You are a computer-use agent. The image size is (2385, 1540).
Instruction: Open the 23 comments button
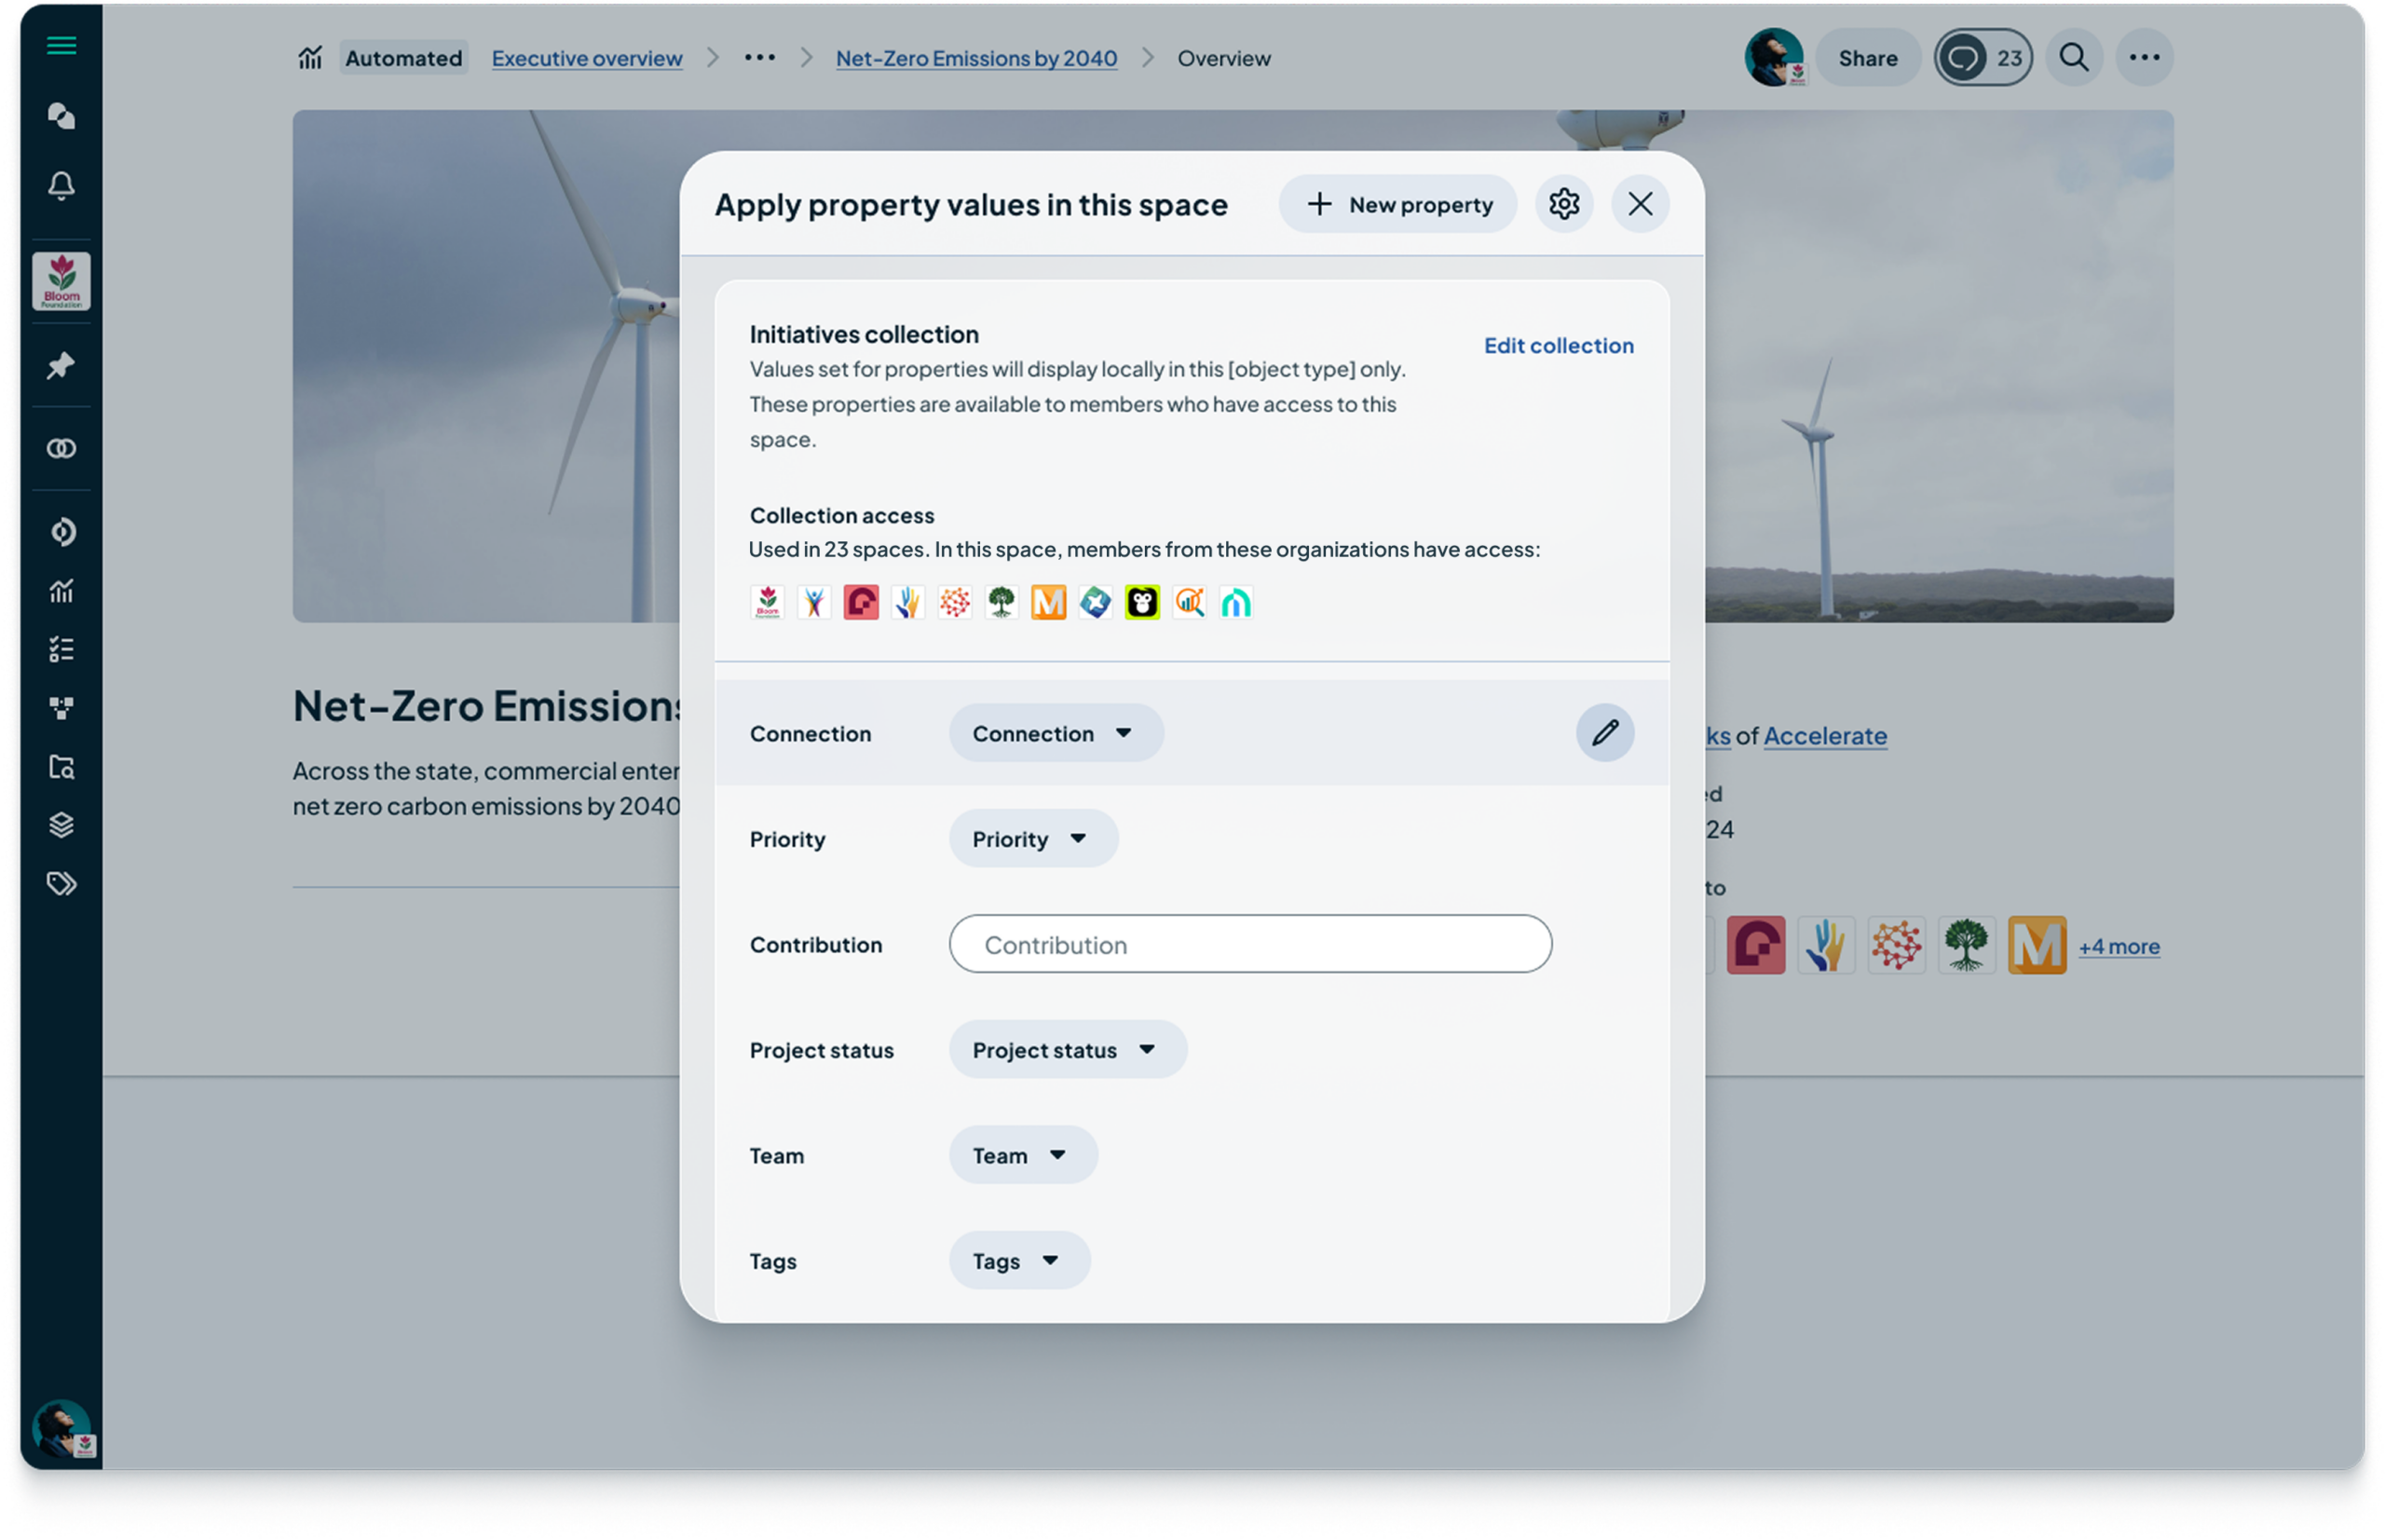pyautogui.click(x=1983, y=58)
